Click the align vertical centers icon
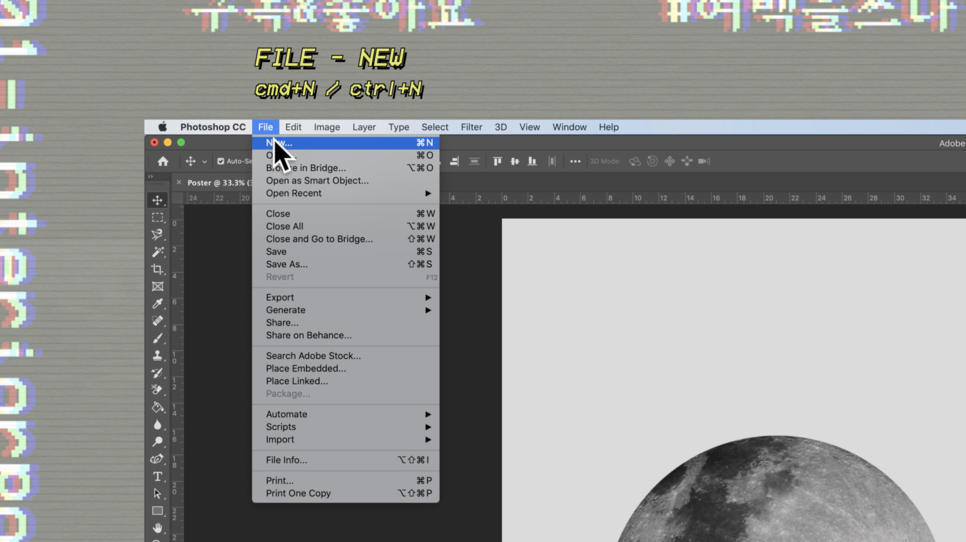Screen dimensions: 966x542 tap(514, 161)
